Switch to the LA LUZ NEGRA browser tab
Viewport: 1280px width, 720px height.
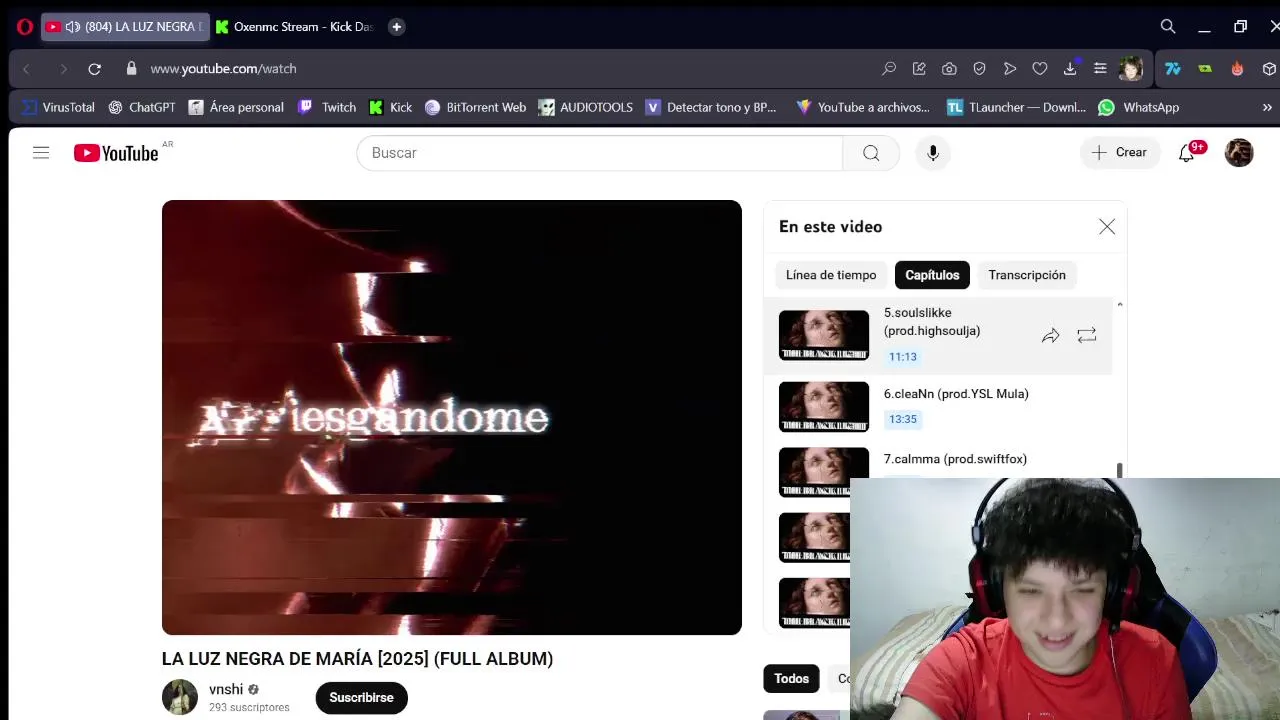pos(125,27)
